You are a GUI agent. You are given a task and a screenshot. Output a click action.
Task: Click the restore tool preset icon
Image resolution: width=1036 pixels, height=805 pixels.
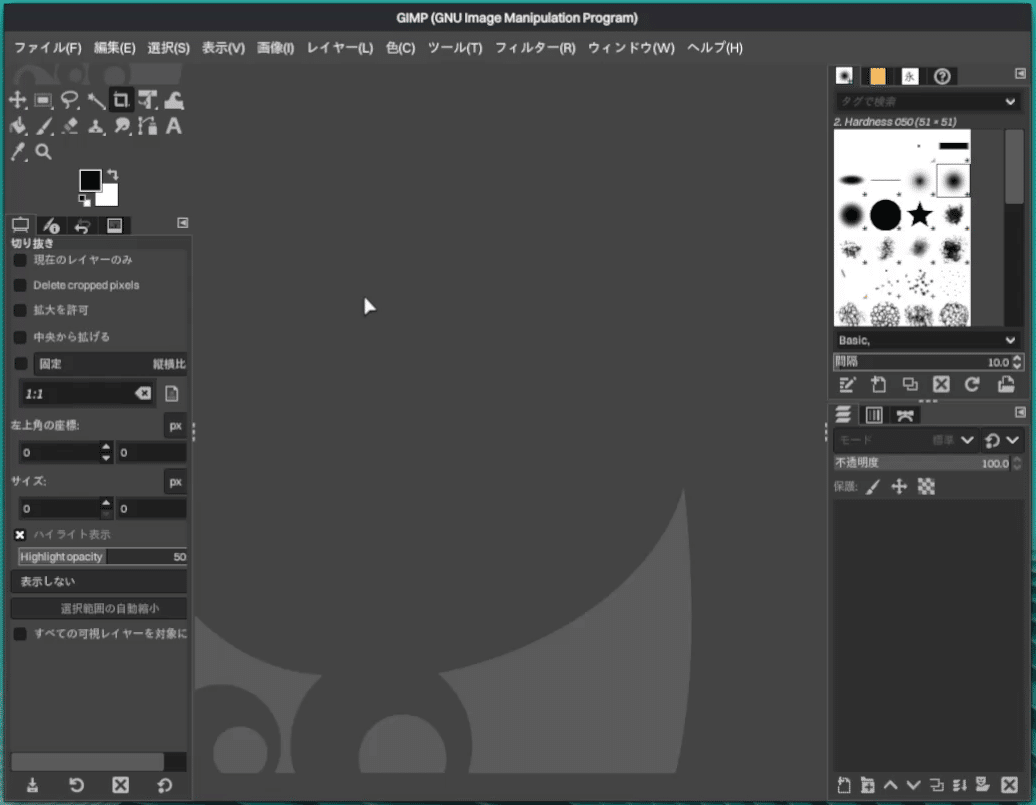coord(77,785)
